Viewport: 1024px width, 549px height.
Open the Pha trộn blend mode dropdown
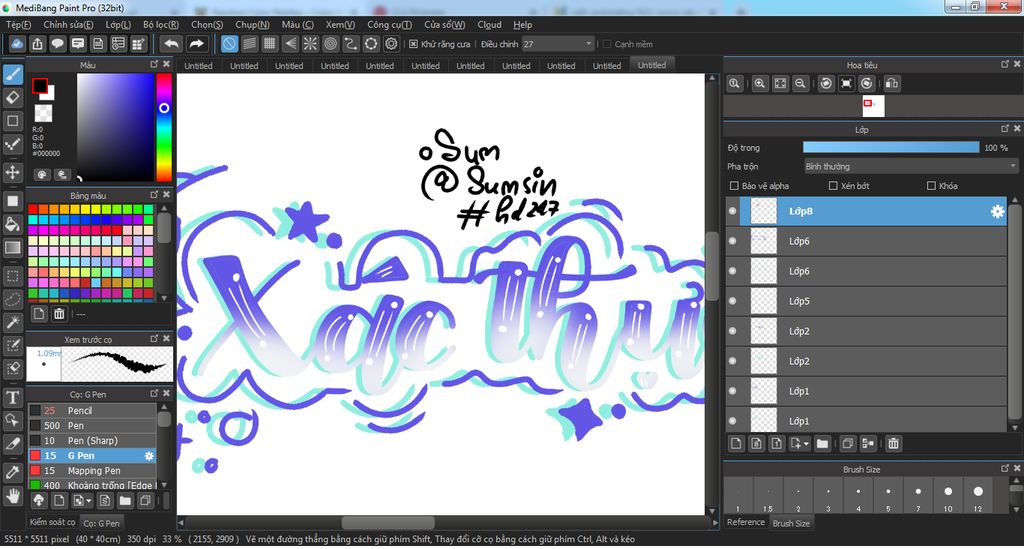[x=910, y=166]
